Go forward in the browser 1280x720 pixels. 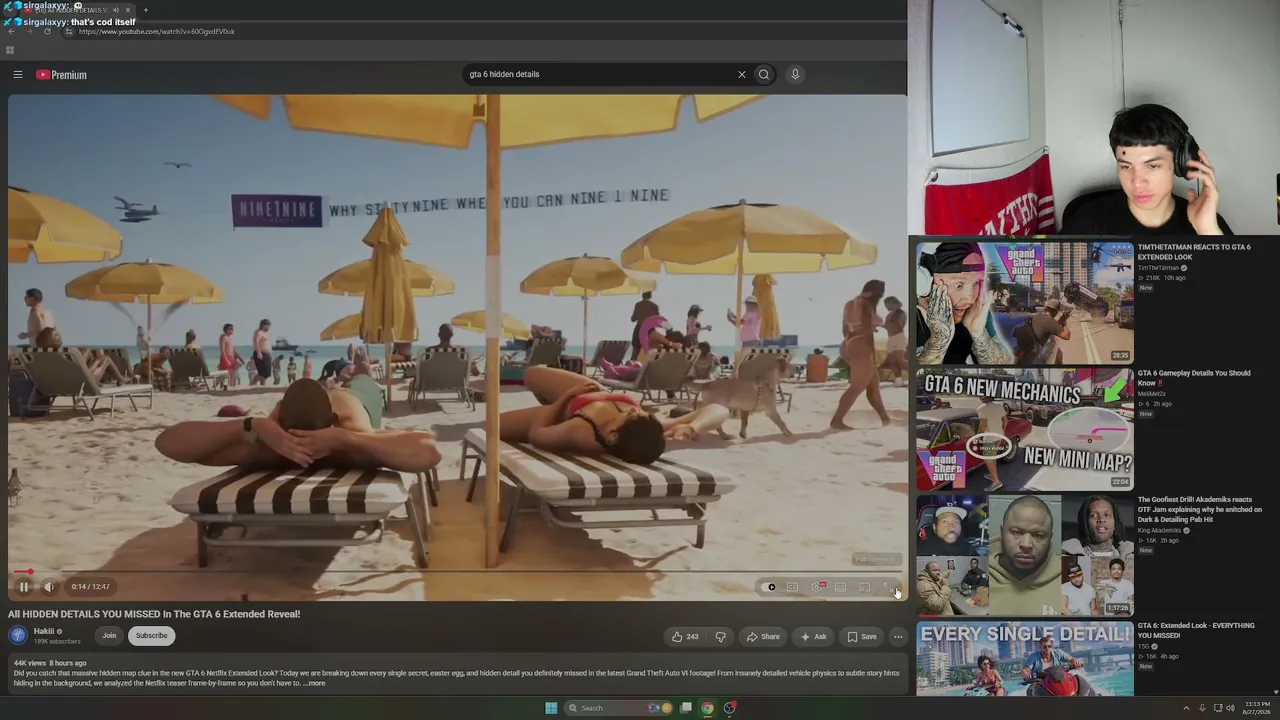29,32
